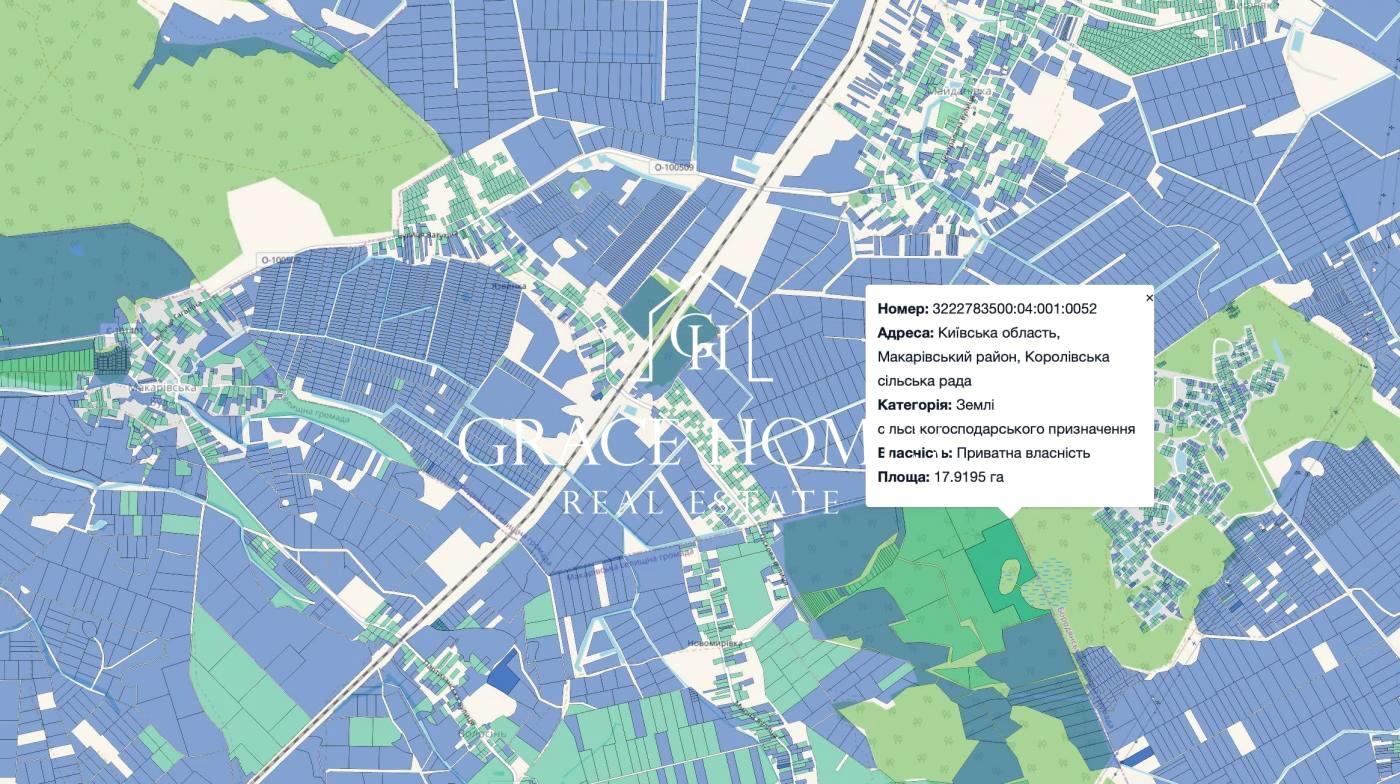Screen dimensions: 1400x784
Task: Click the Макарівська place label
Action: pos(161,387)
